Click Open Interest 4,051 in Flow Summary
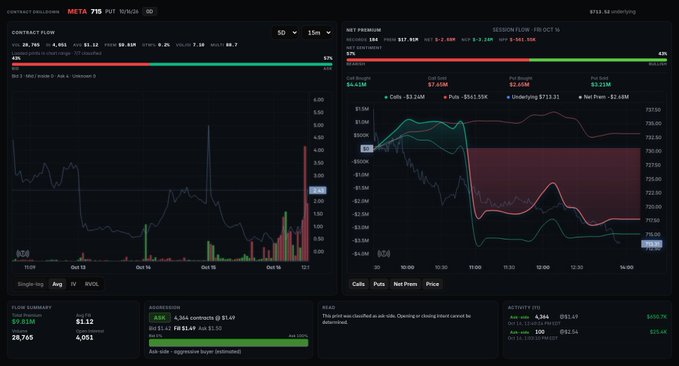The width and height of the screenshot is (679, 366). tap(84, 337)
